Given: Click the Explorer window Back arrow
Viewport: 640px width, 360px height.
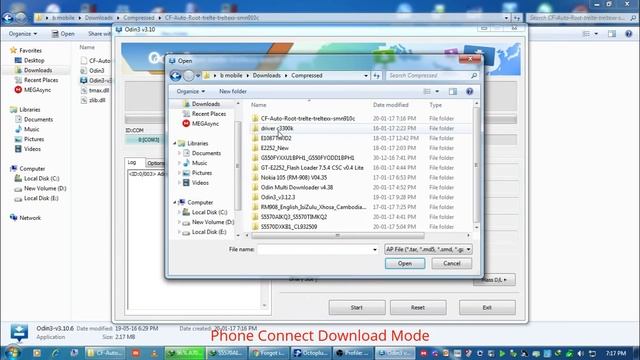Looking at the screenshot, I should click(8, 18).
